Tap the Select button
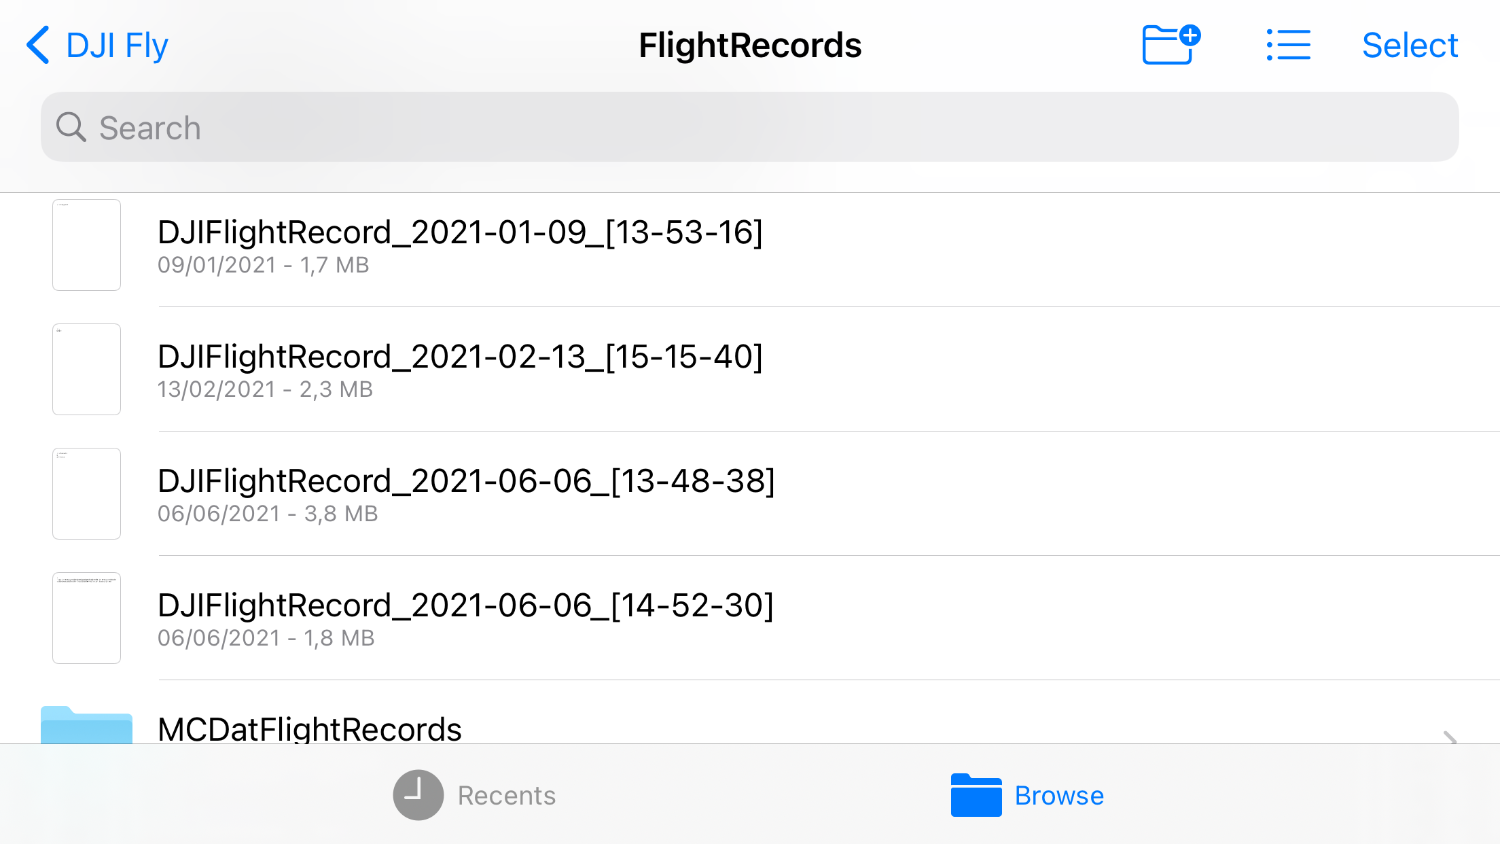The width and height of the screenshot is (1500, 844). pos(1410,45)
